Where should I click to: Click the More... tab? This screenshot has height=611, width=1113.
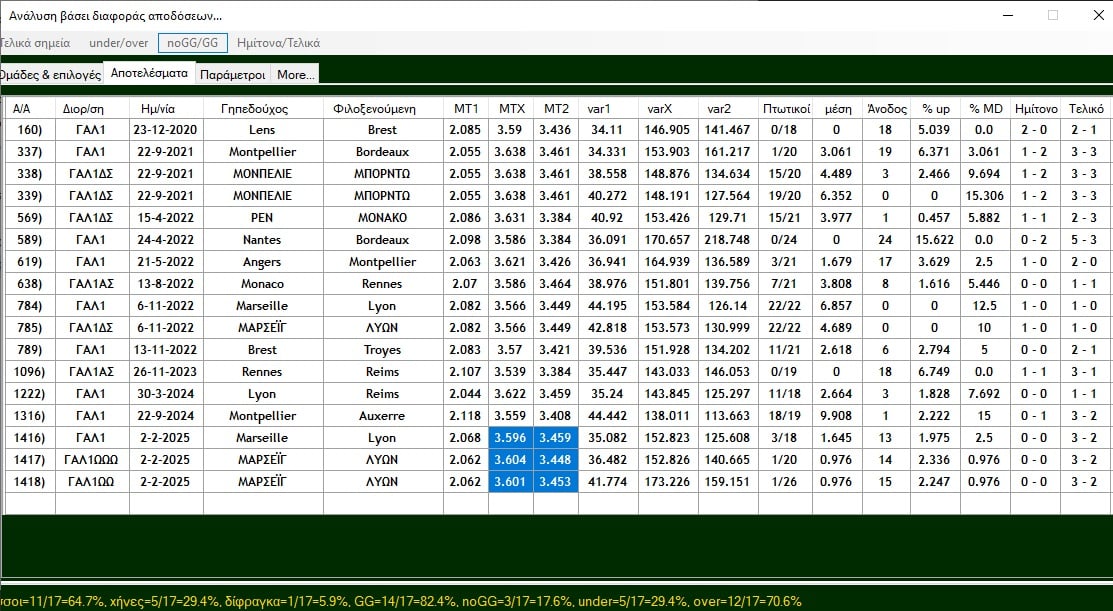[295, 74]
